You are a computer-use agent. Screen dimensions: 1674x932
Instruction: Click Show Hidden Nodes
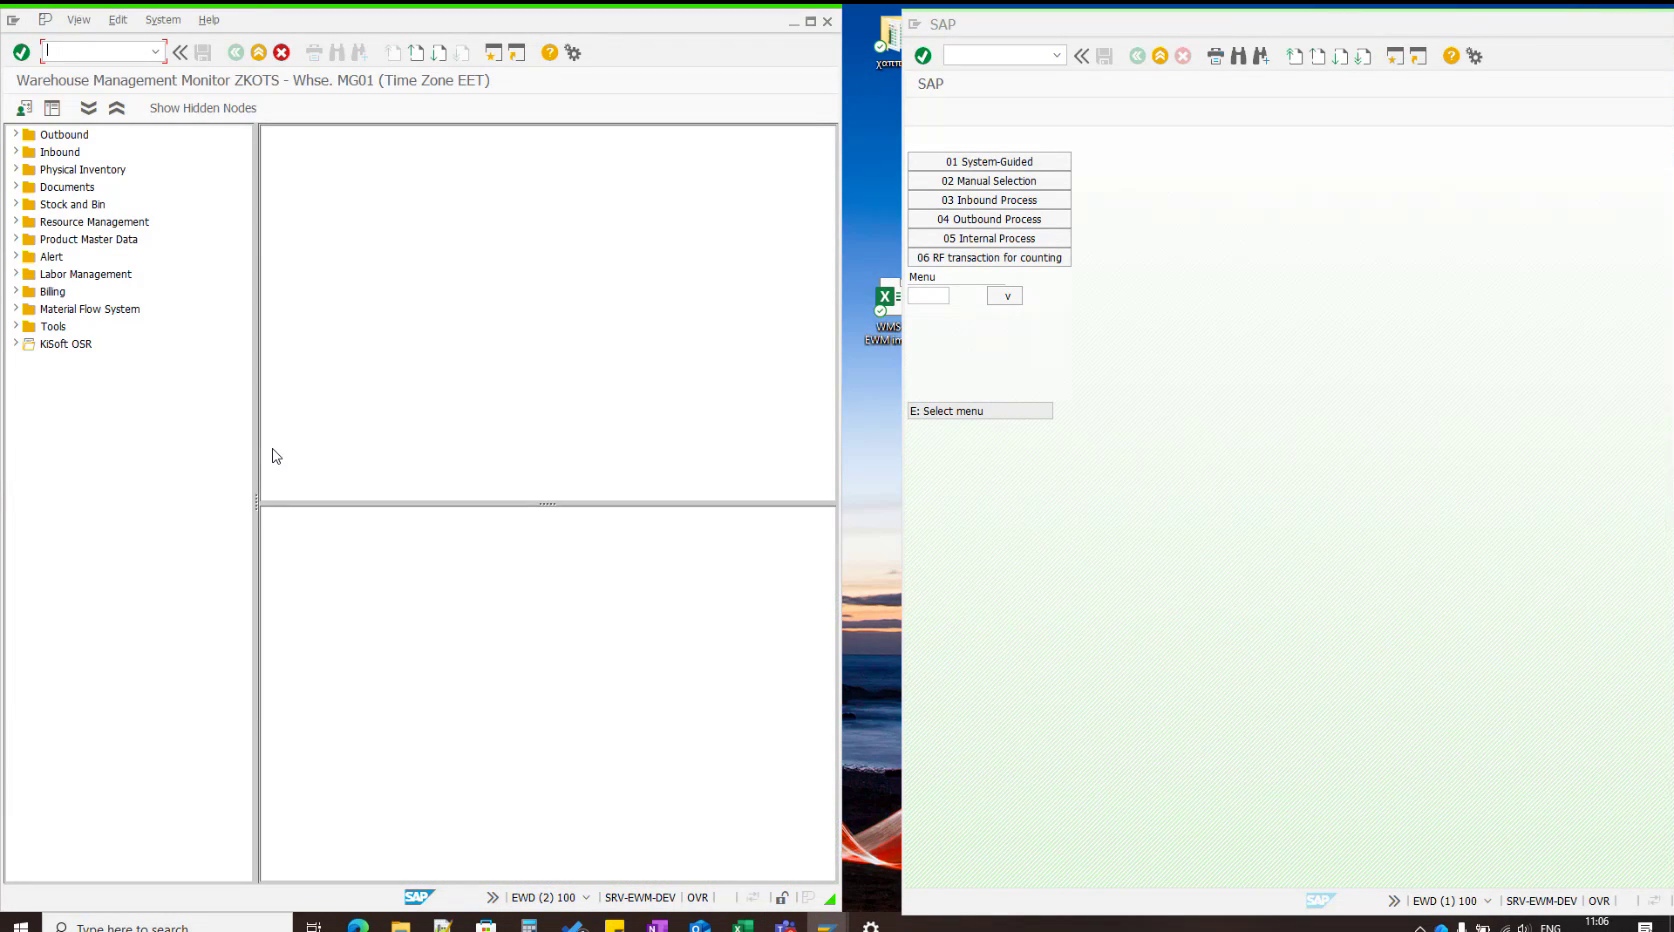click(x=201, y=108)
